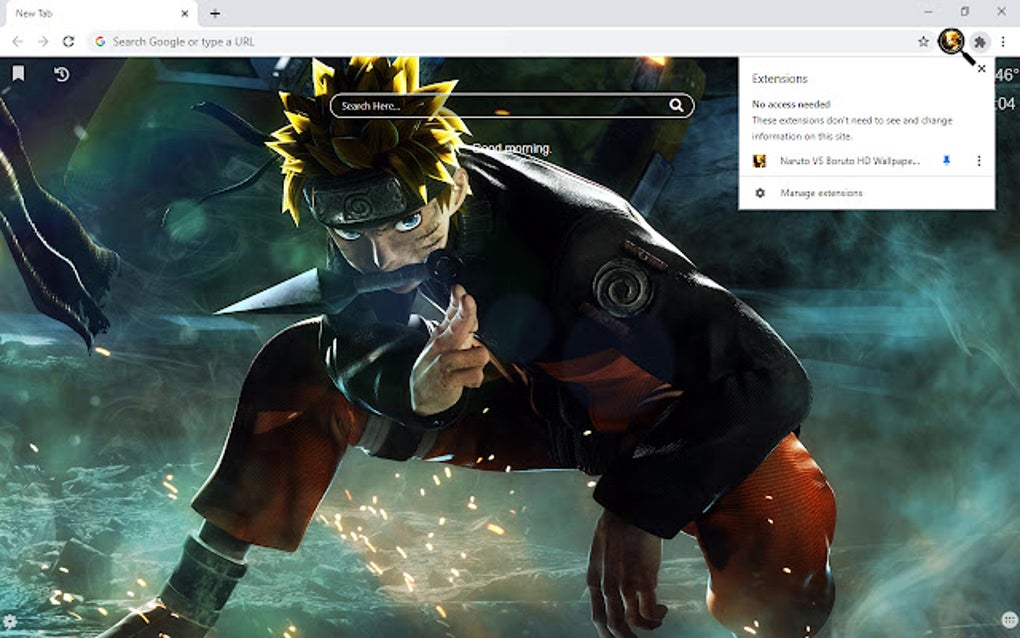The width and height of the screenshot is (1020, 638).
Task: Click the Naruto extension icon in toolbar
Action: (x=951, y=42)
